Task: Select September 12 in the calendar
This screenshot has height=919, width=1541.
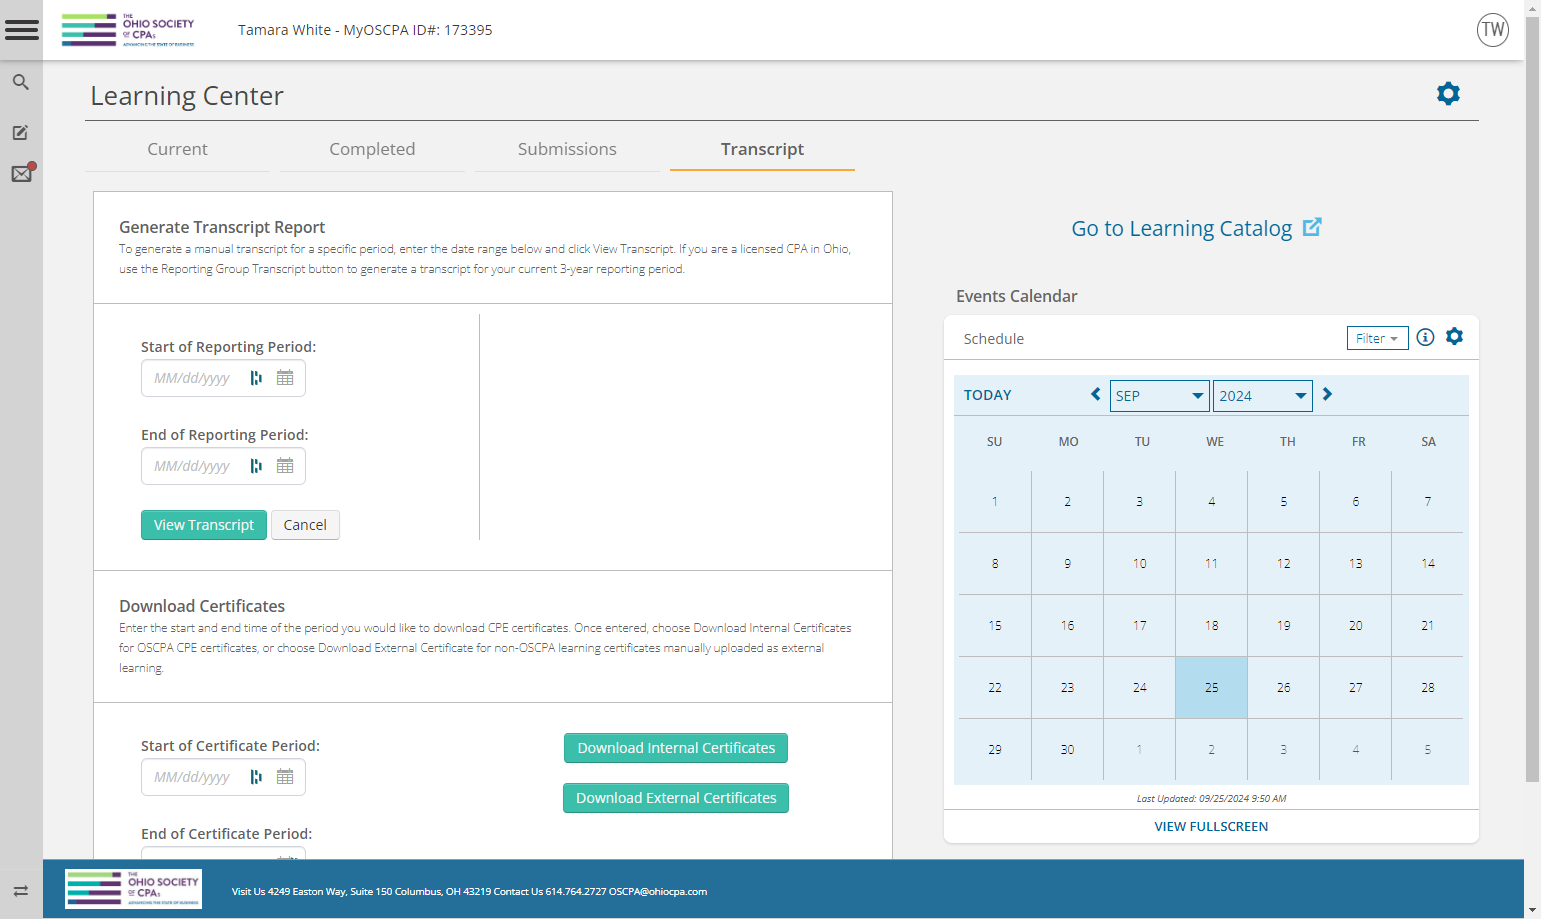Action: (1283, 564)
